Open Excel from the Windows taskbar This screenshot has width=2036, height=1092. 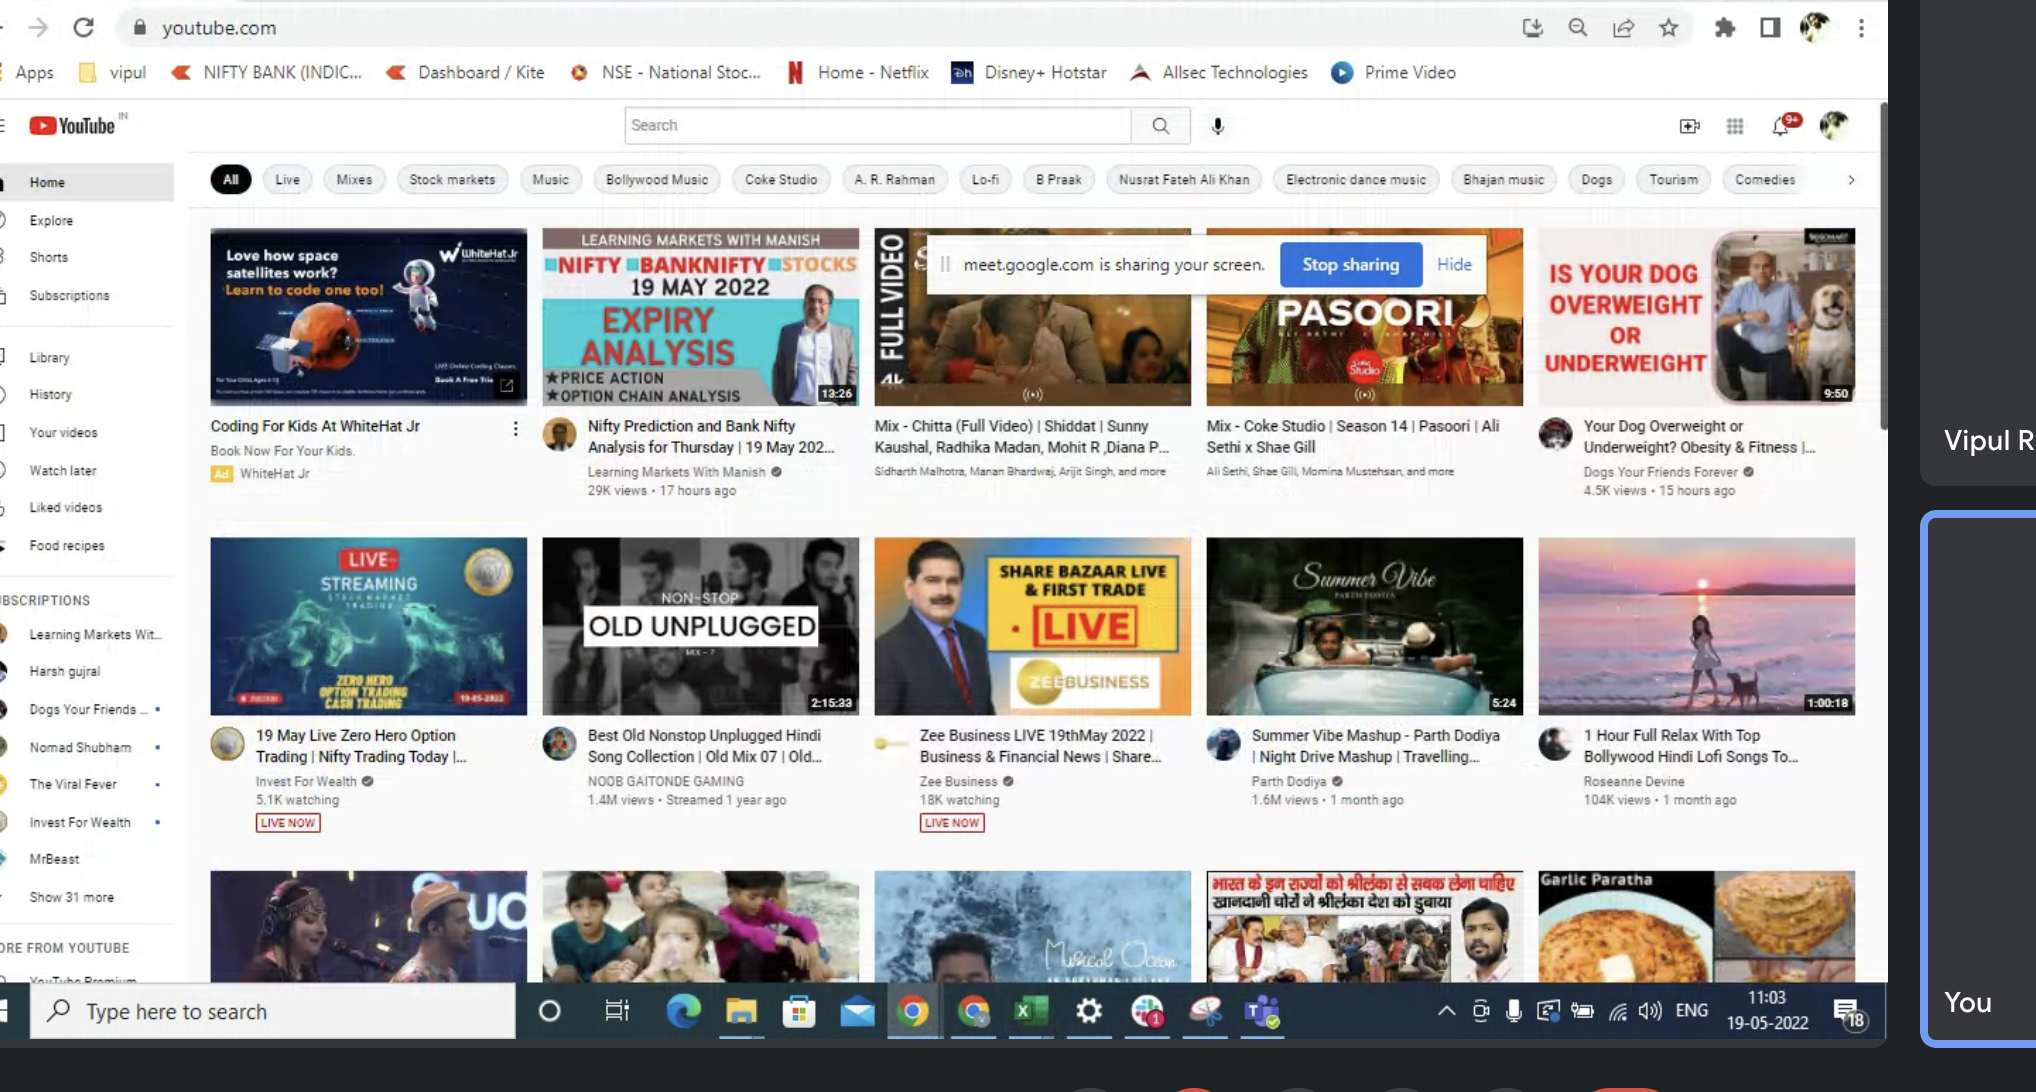click(1030, 1011)
